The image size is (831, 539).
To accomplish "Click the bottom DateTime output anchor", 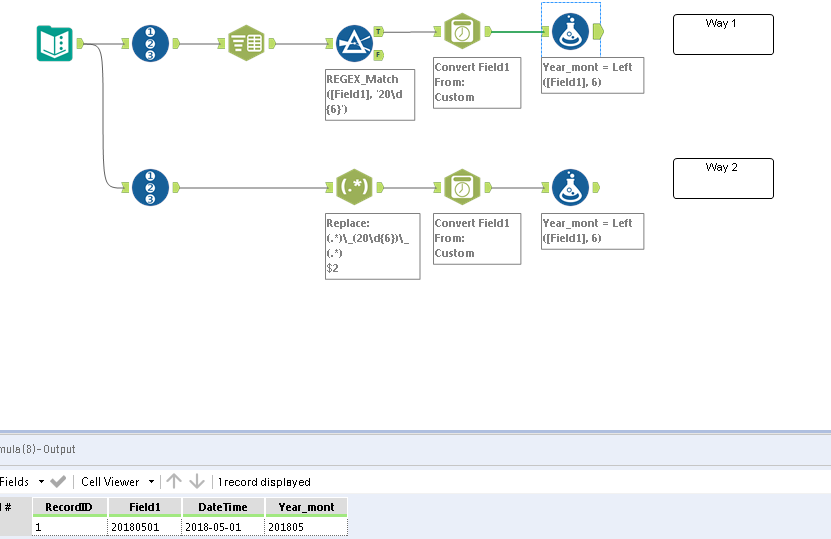I will (x=488, y=187).
